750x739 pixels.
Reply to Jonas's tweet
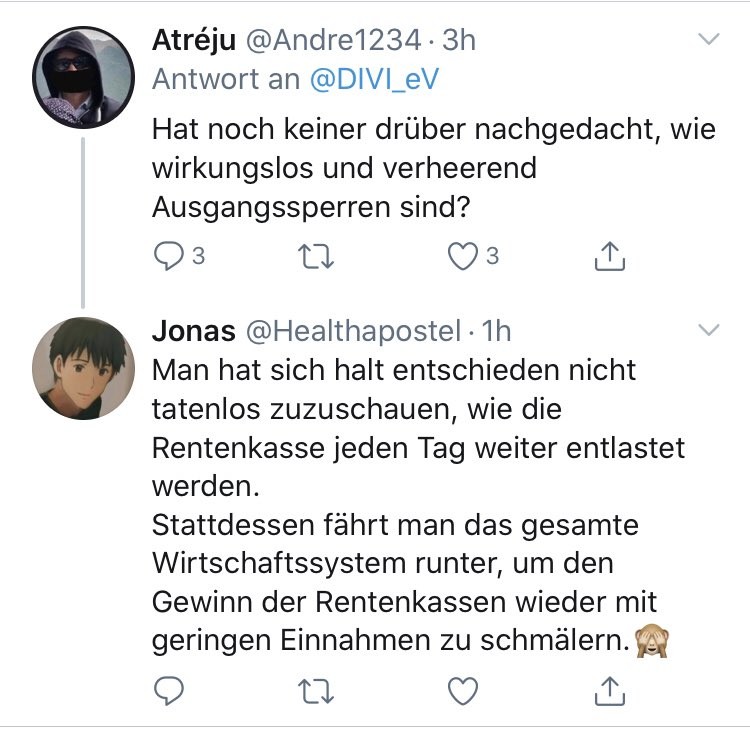tap(168, 690)
